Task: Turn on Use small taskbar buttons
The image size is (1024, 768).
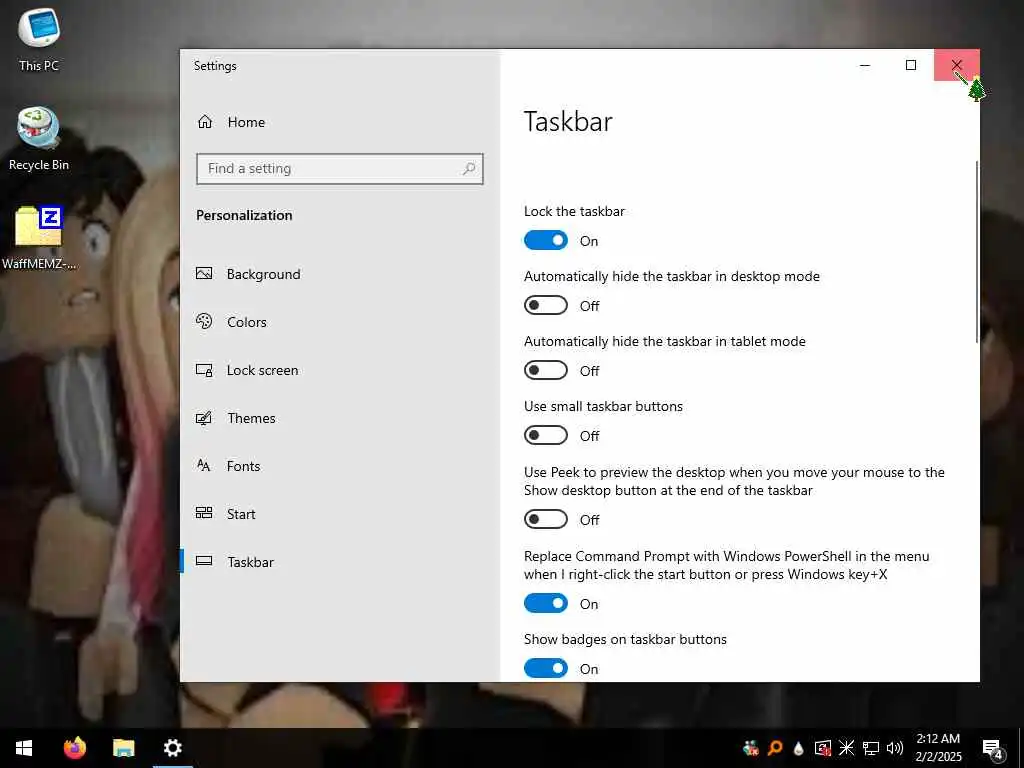Action: click(x=546, y=435)
